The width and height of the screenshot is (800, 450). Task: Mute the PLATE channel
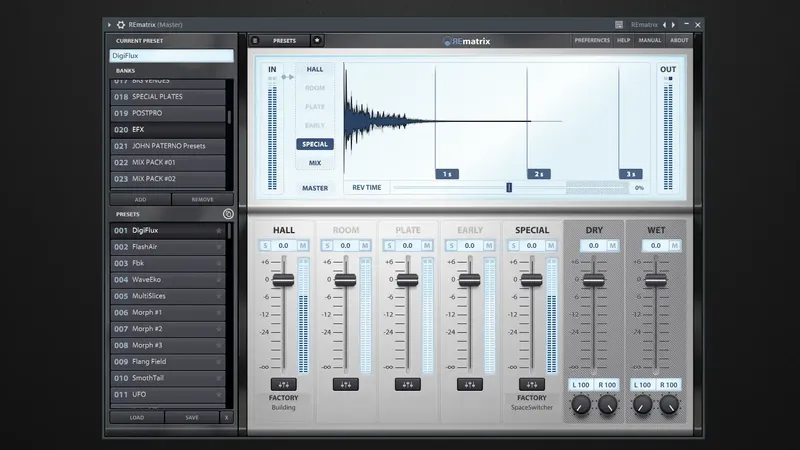(x=427, y=245)
